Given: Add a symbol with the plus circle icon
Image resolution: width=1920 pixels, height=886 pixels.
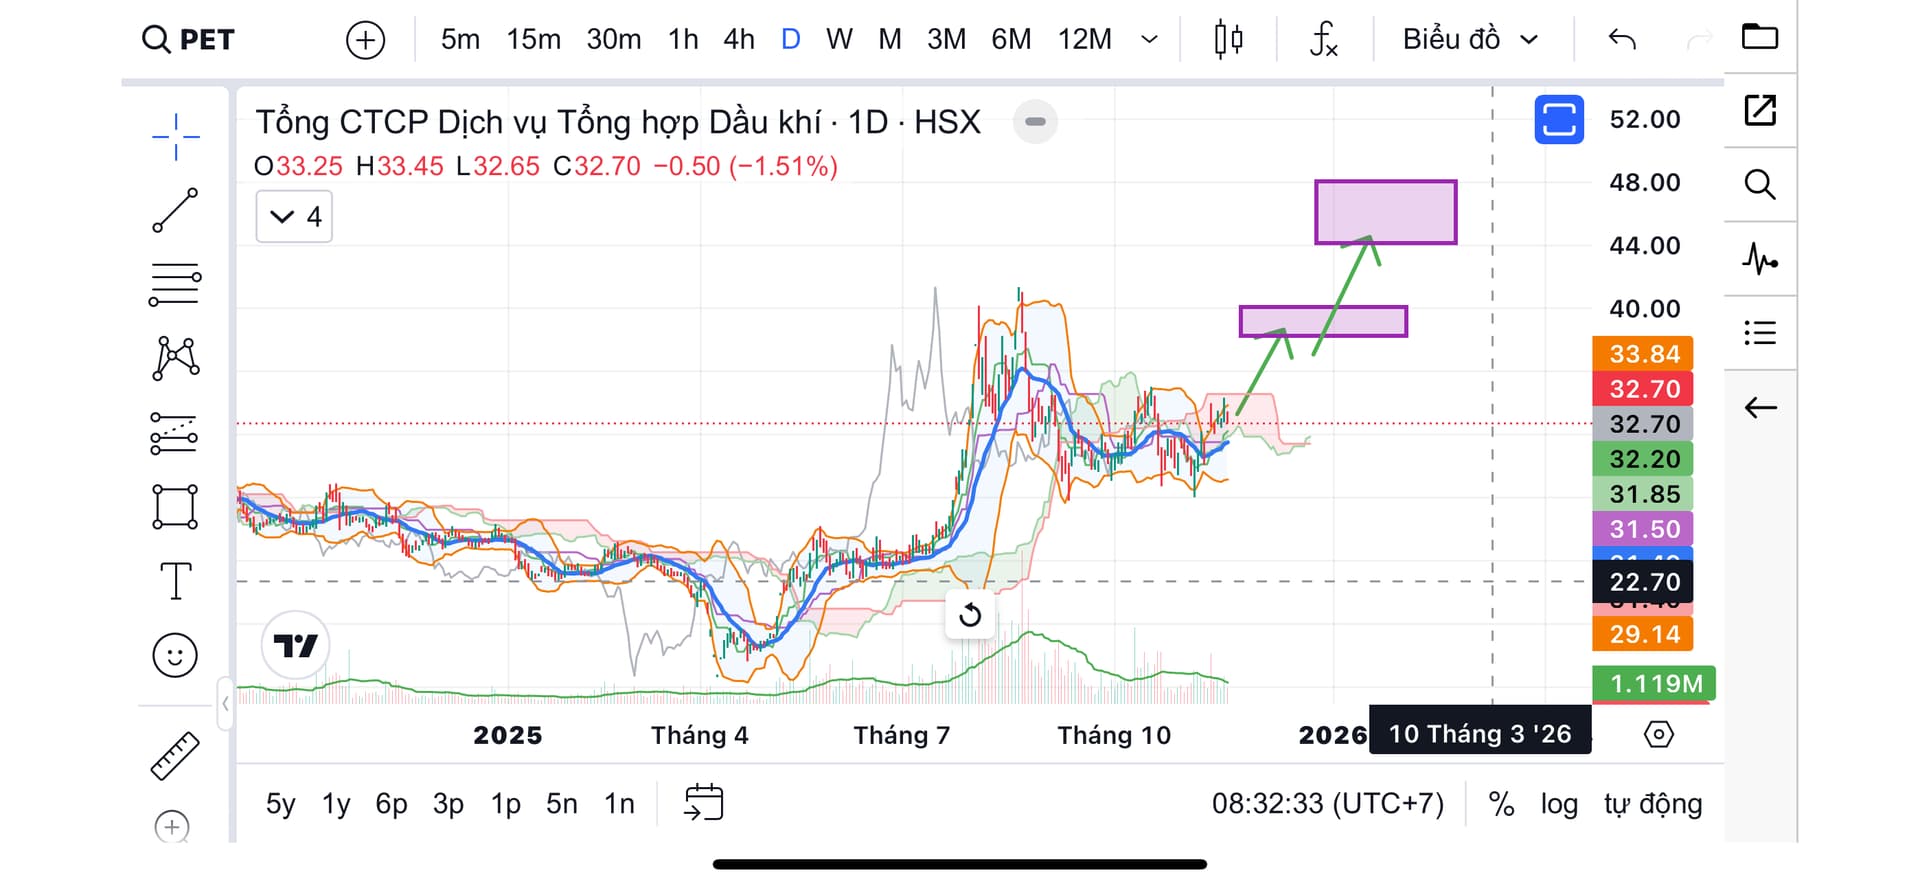Looking at the screenshot, I should click(x=365, y=40).
